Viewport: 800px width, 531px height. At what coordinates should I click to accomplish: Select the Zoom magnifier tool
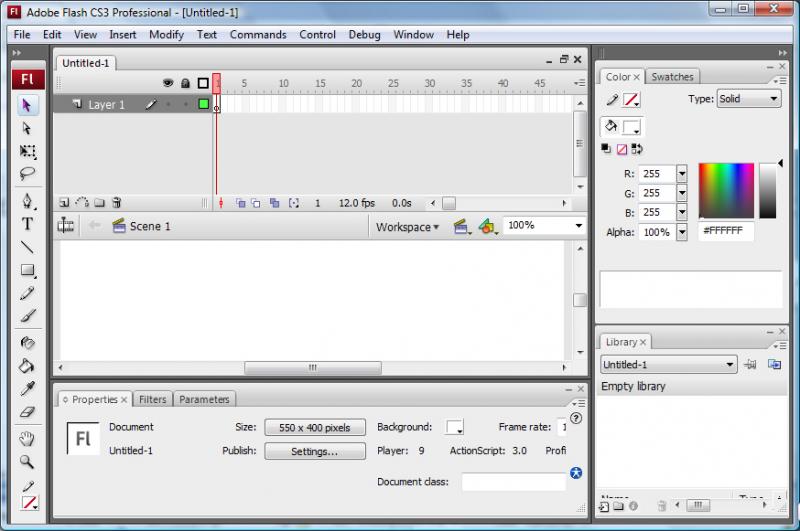[x=27, y=462]
